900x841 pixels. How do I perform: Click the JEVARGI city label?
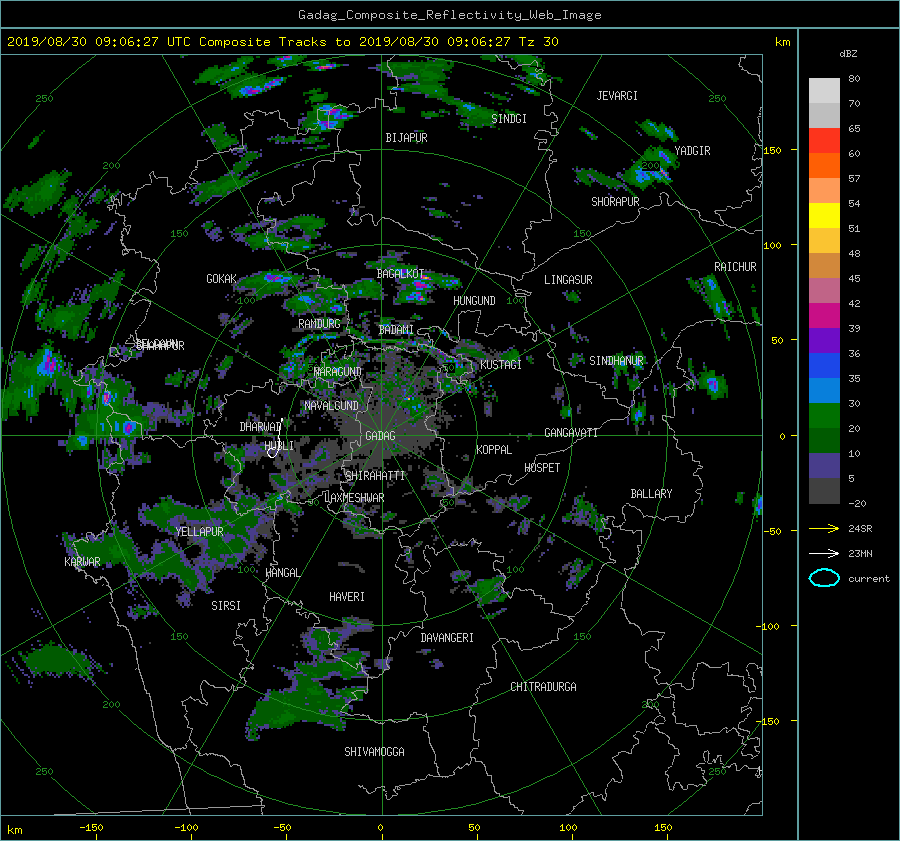617,96
